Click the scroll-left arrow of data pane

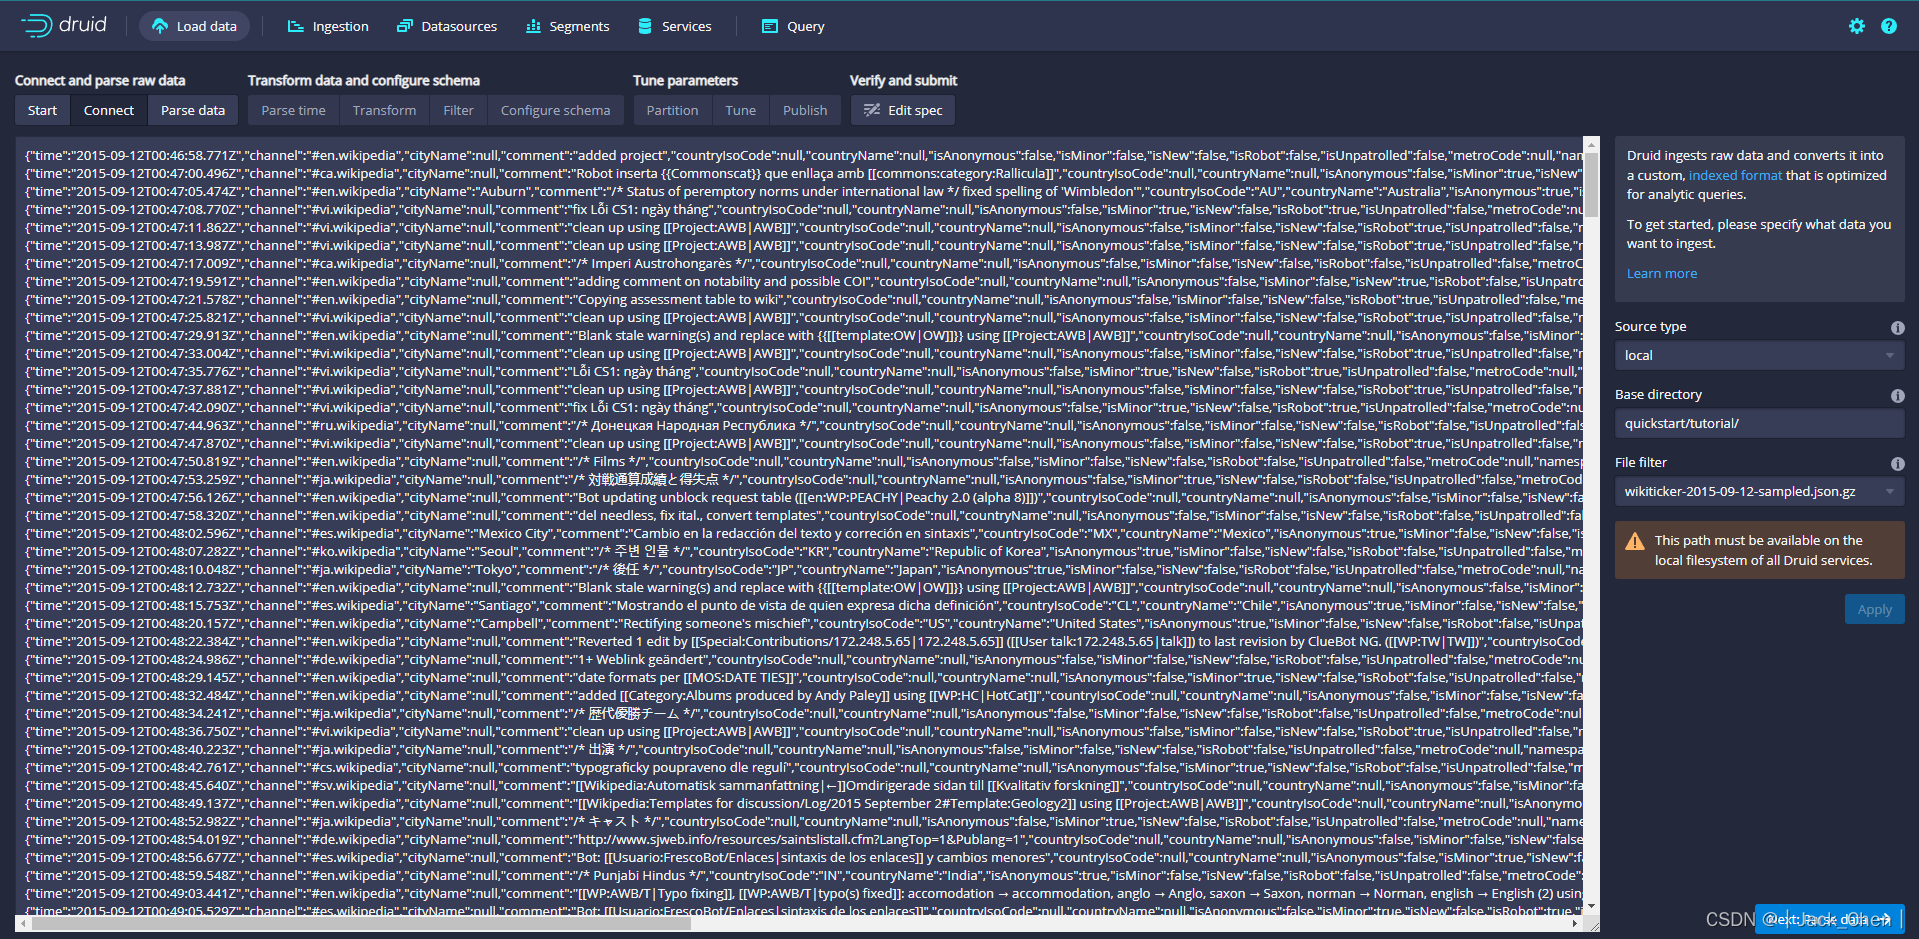[x=22, y=923]
